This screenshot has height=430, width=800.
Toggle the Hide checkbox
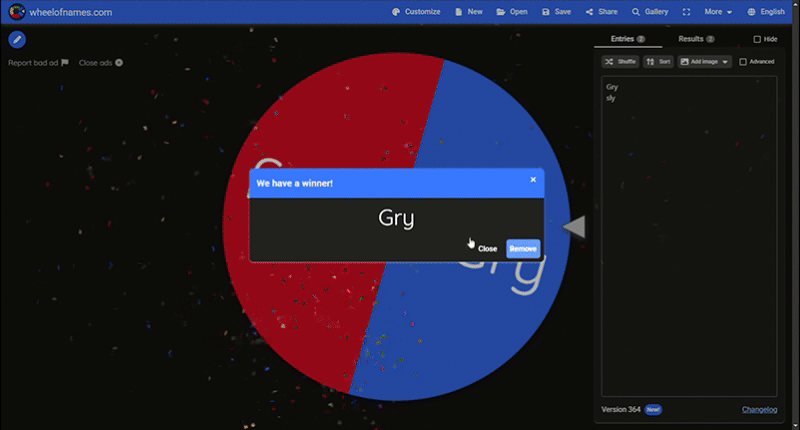tap(757, 39)
